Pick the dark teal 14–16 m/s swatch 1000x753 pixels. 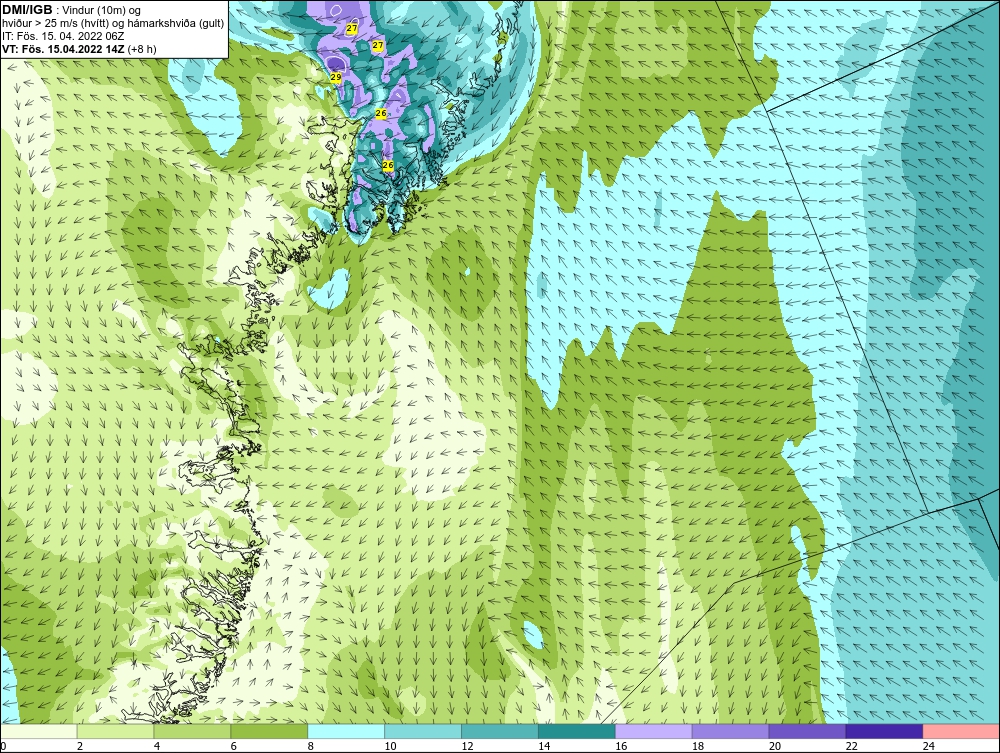[577, 731]
